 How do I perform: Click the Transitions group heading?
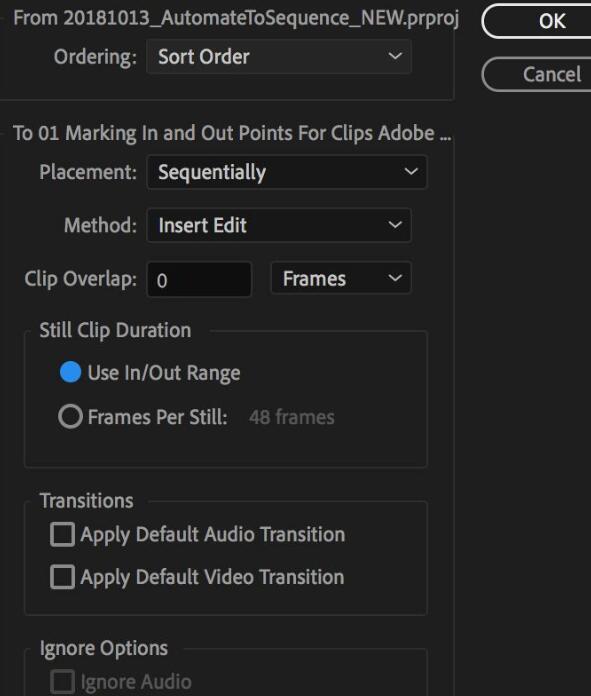point(87,501)
